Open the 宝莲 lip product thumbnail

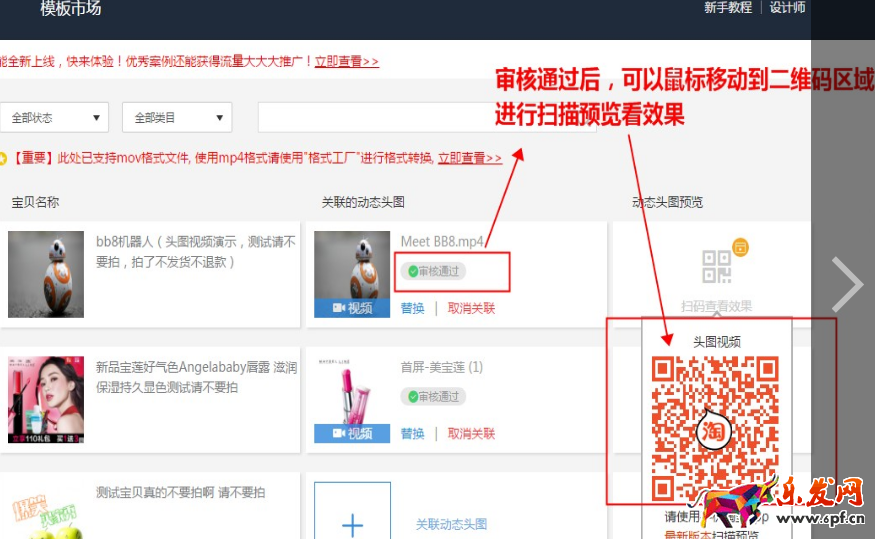pos(46,400)
